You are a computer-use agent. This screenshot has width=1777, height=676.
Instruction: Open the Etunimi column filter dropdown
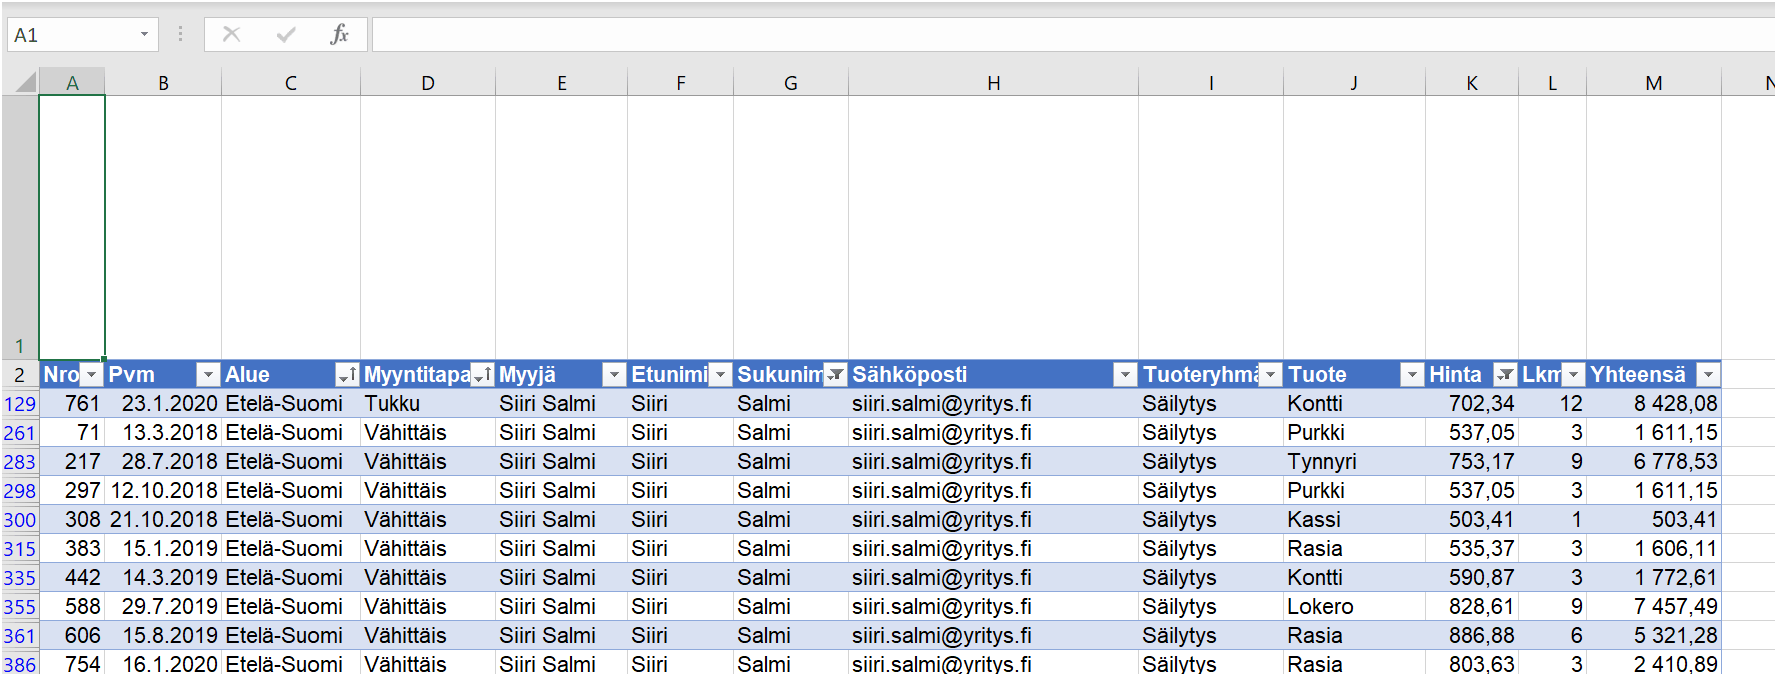(x=720, y=375)
